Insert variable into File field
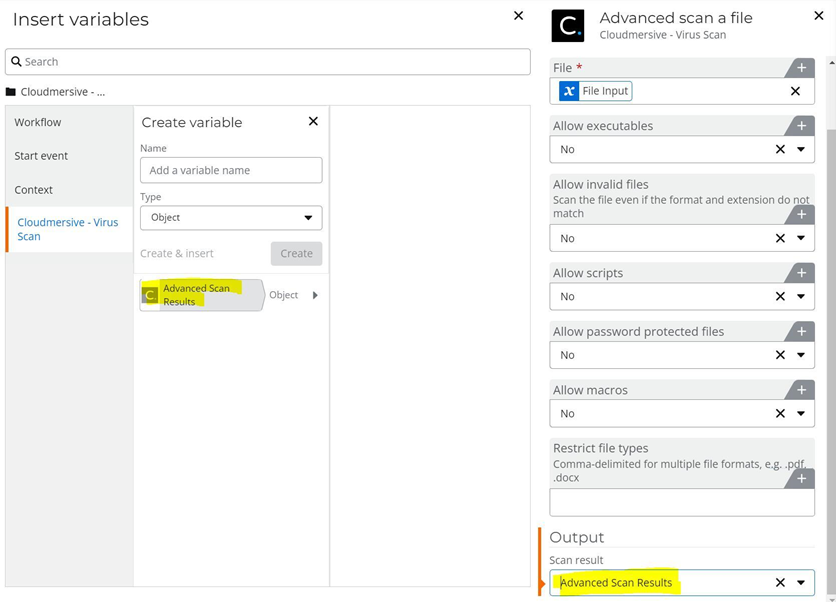 801,68
